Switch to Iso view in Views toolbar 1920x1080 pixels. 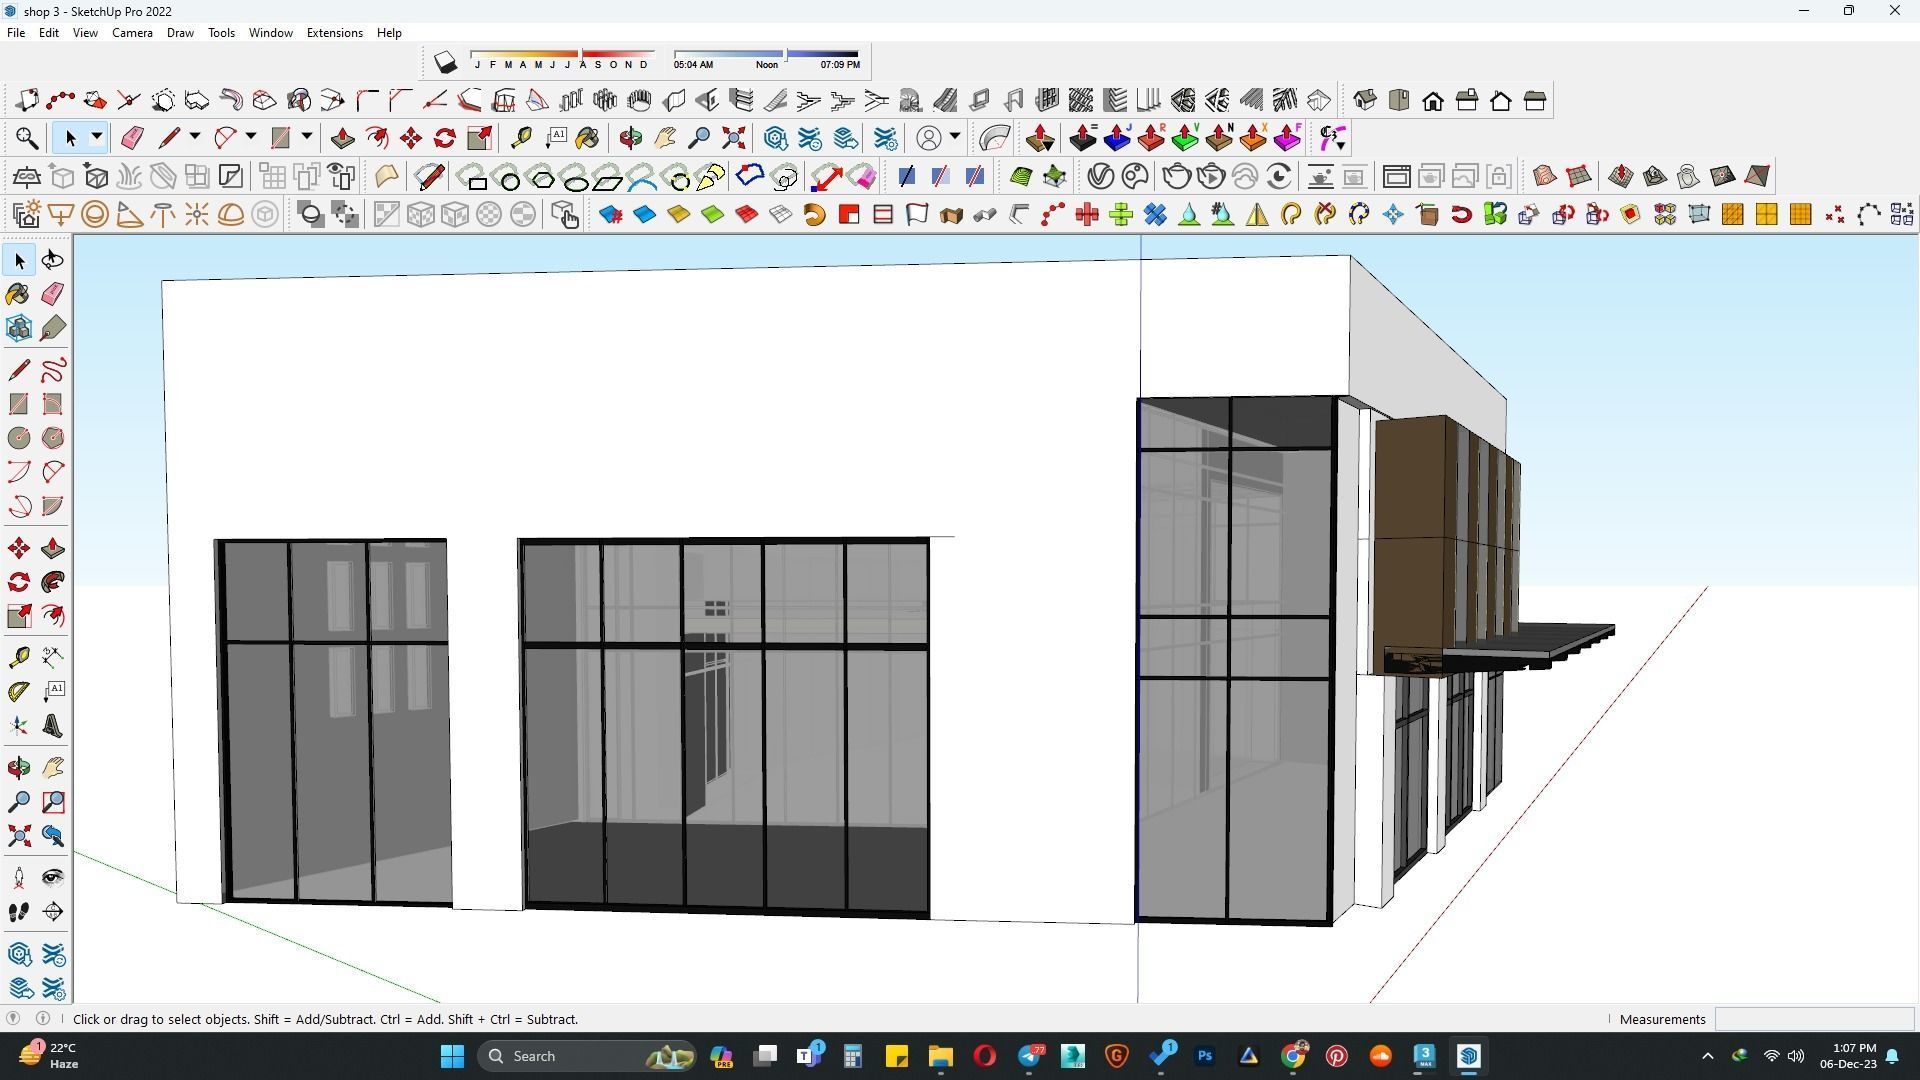[1365, 100]
